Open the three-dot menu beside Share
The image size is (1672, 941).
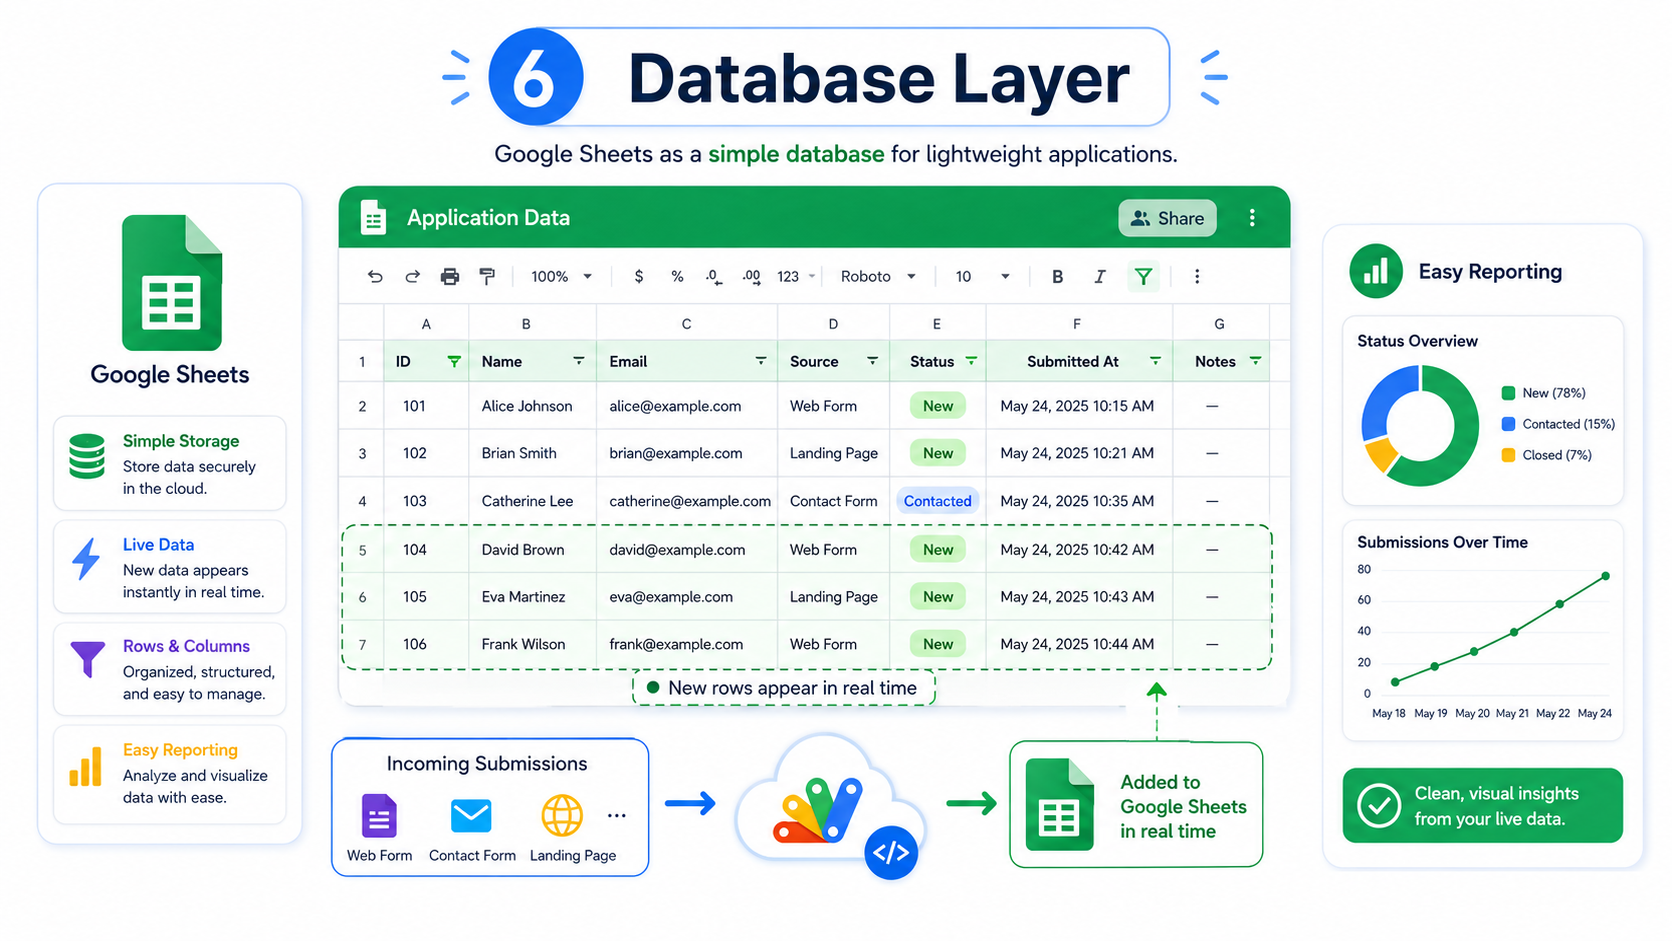point(1252,218)
